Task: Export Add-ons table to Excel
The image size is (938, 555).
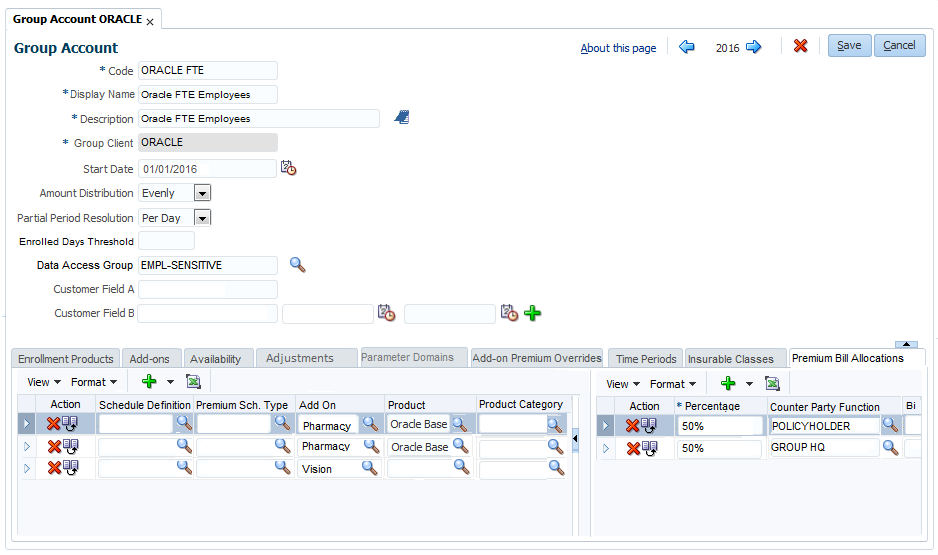Action: coord(193,382)
